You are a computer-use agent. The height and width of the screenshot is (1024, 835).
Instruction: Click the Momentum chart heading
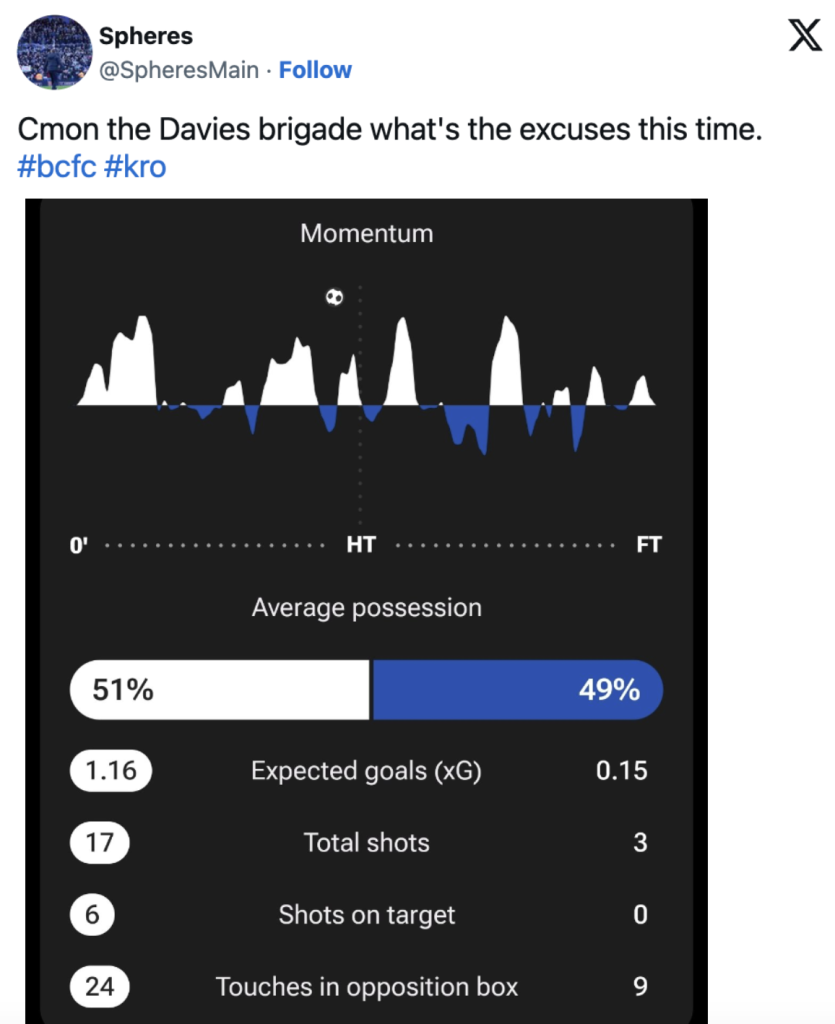[367, 234]
